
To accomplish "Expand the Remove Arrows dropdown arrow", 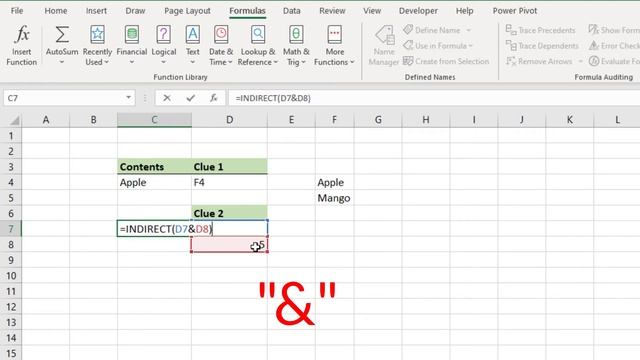I will point(580,61).
